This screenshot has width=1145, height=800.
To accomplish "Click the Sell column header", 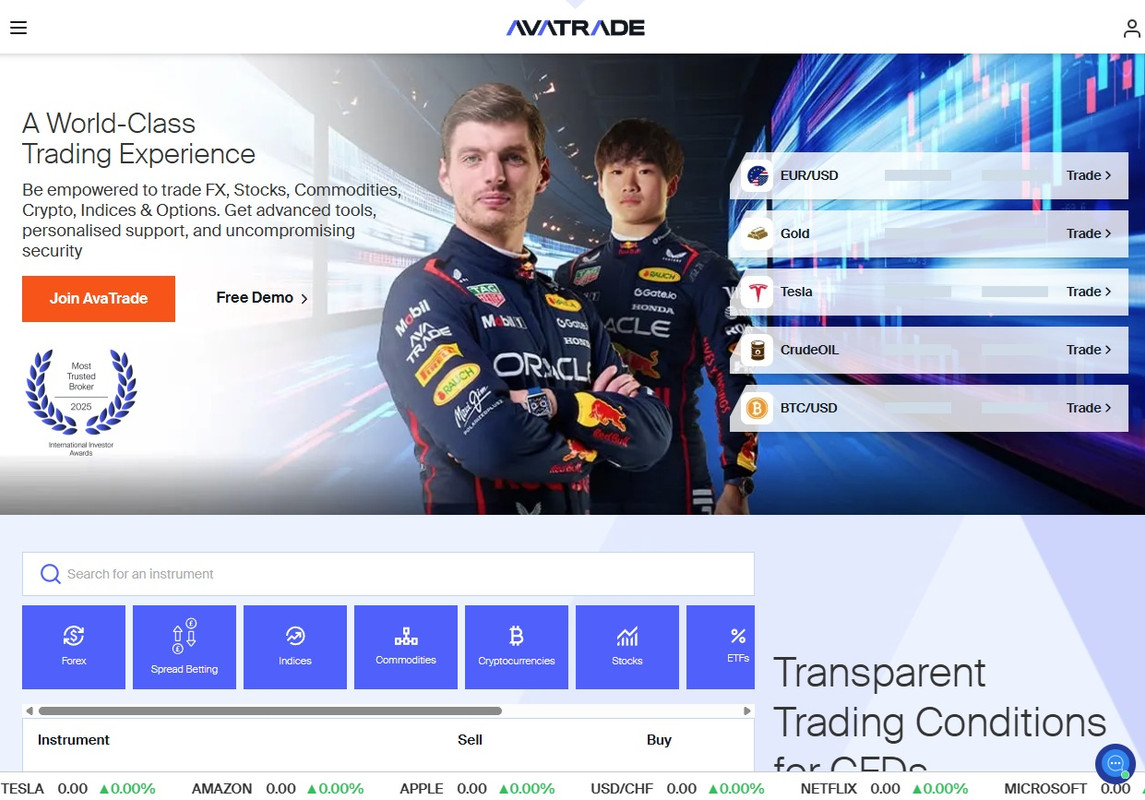I will pos(470,740).
